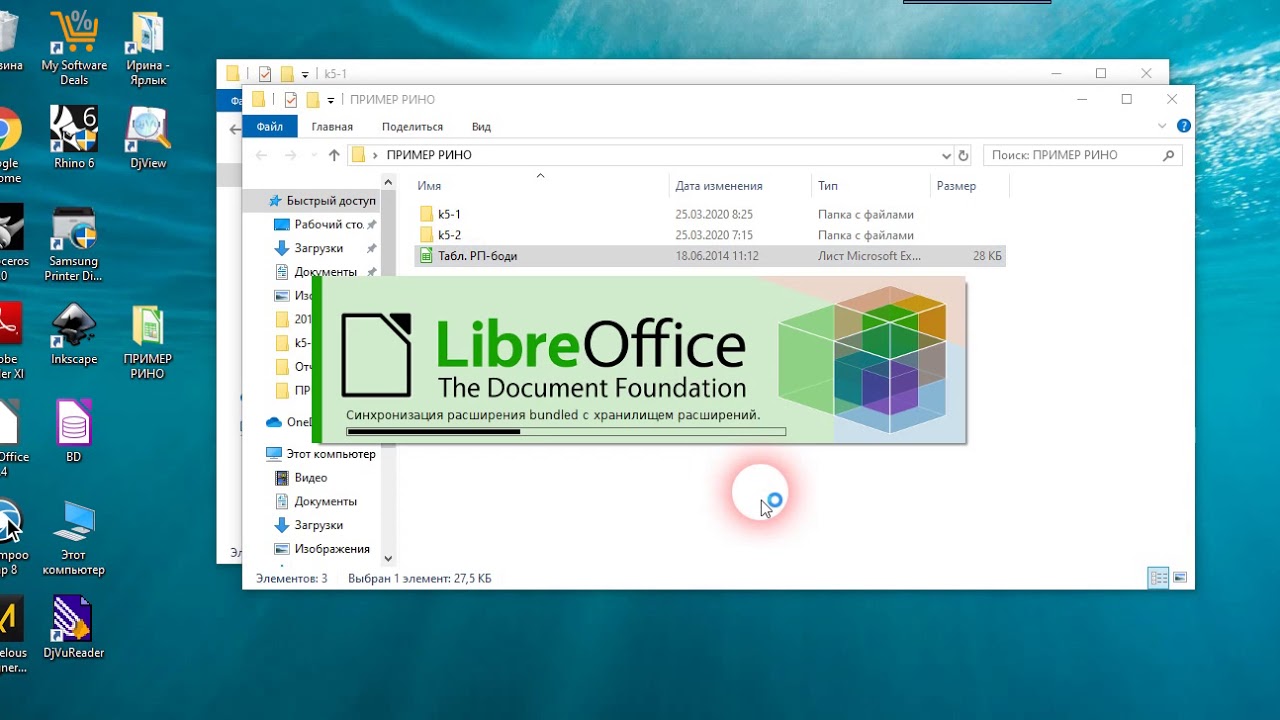The width and height of the screenshot is (1280, 720).
Task: Expand the ribbon with the chevron
Action: [x=1162, y=126]
